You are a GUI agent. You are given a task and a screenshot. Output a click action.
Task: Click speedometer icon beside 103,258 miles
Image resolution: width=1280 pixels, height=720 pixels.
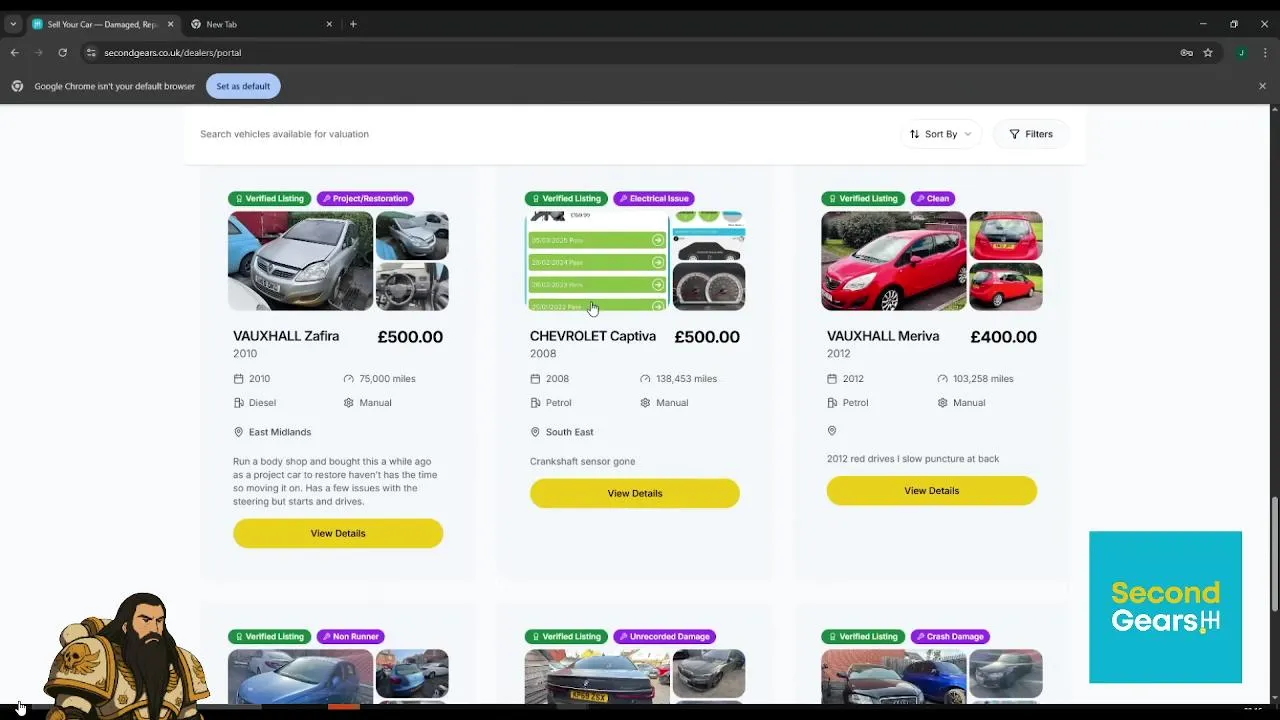pos(942,379)
